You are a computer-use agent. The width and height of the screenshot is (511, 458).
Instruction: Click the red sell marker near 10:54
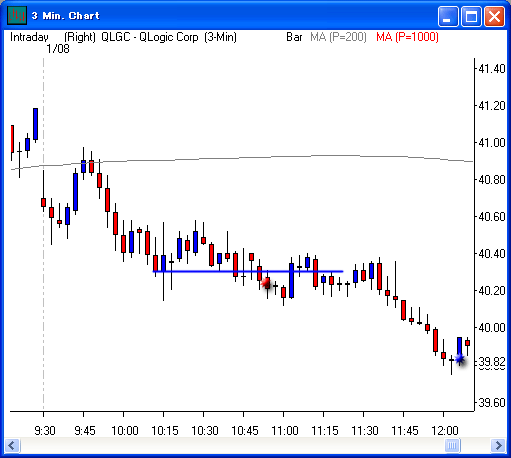tap(266, 283)
